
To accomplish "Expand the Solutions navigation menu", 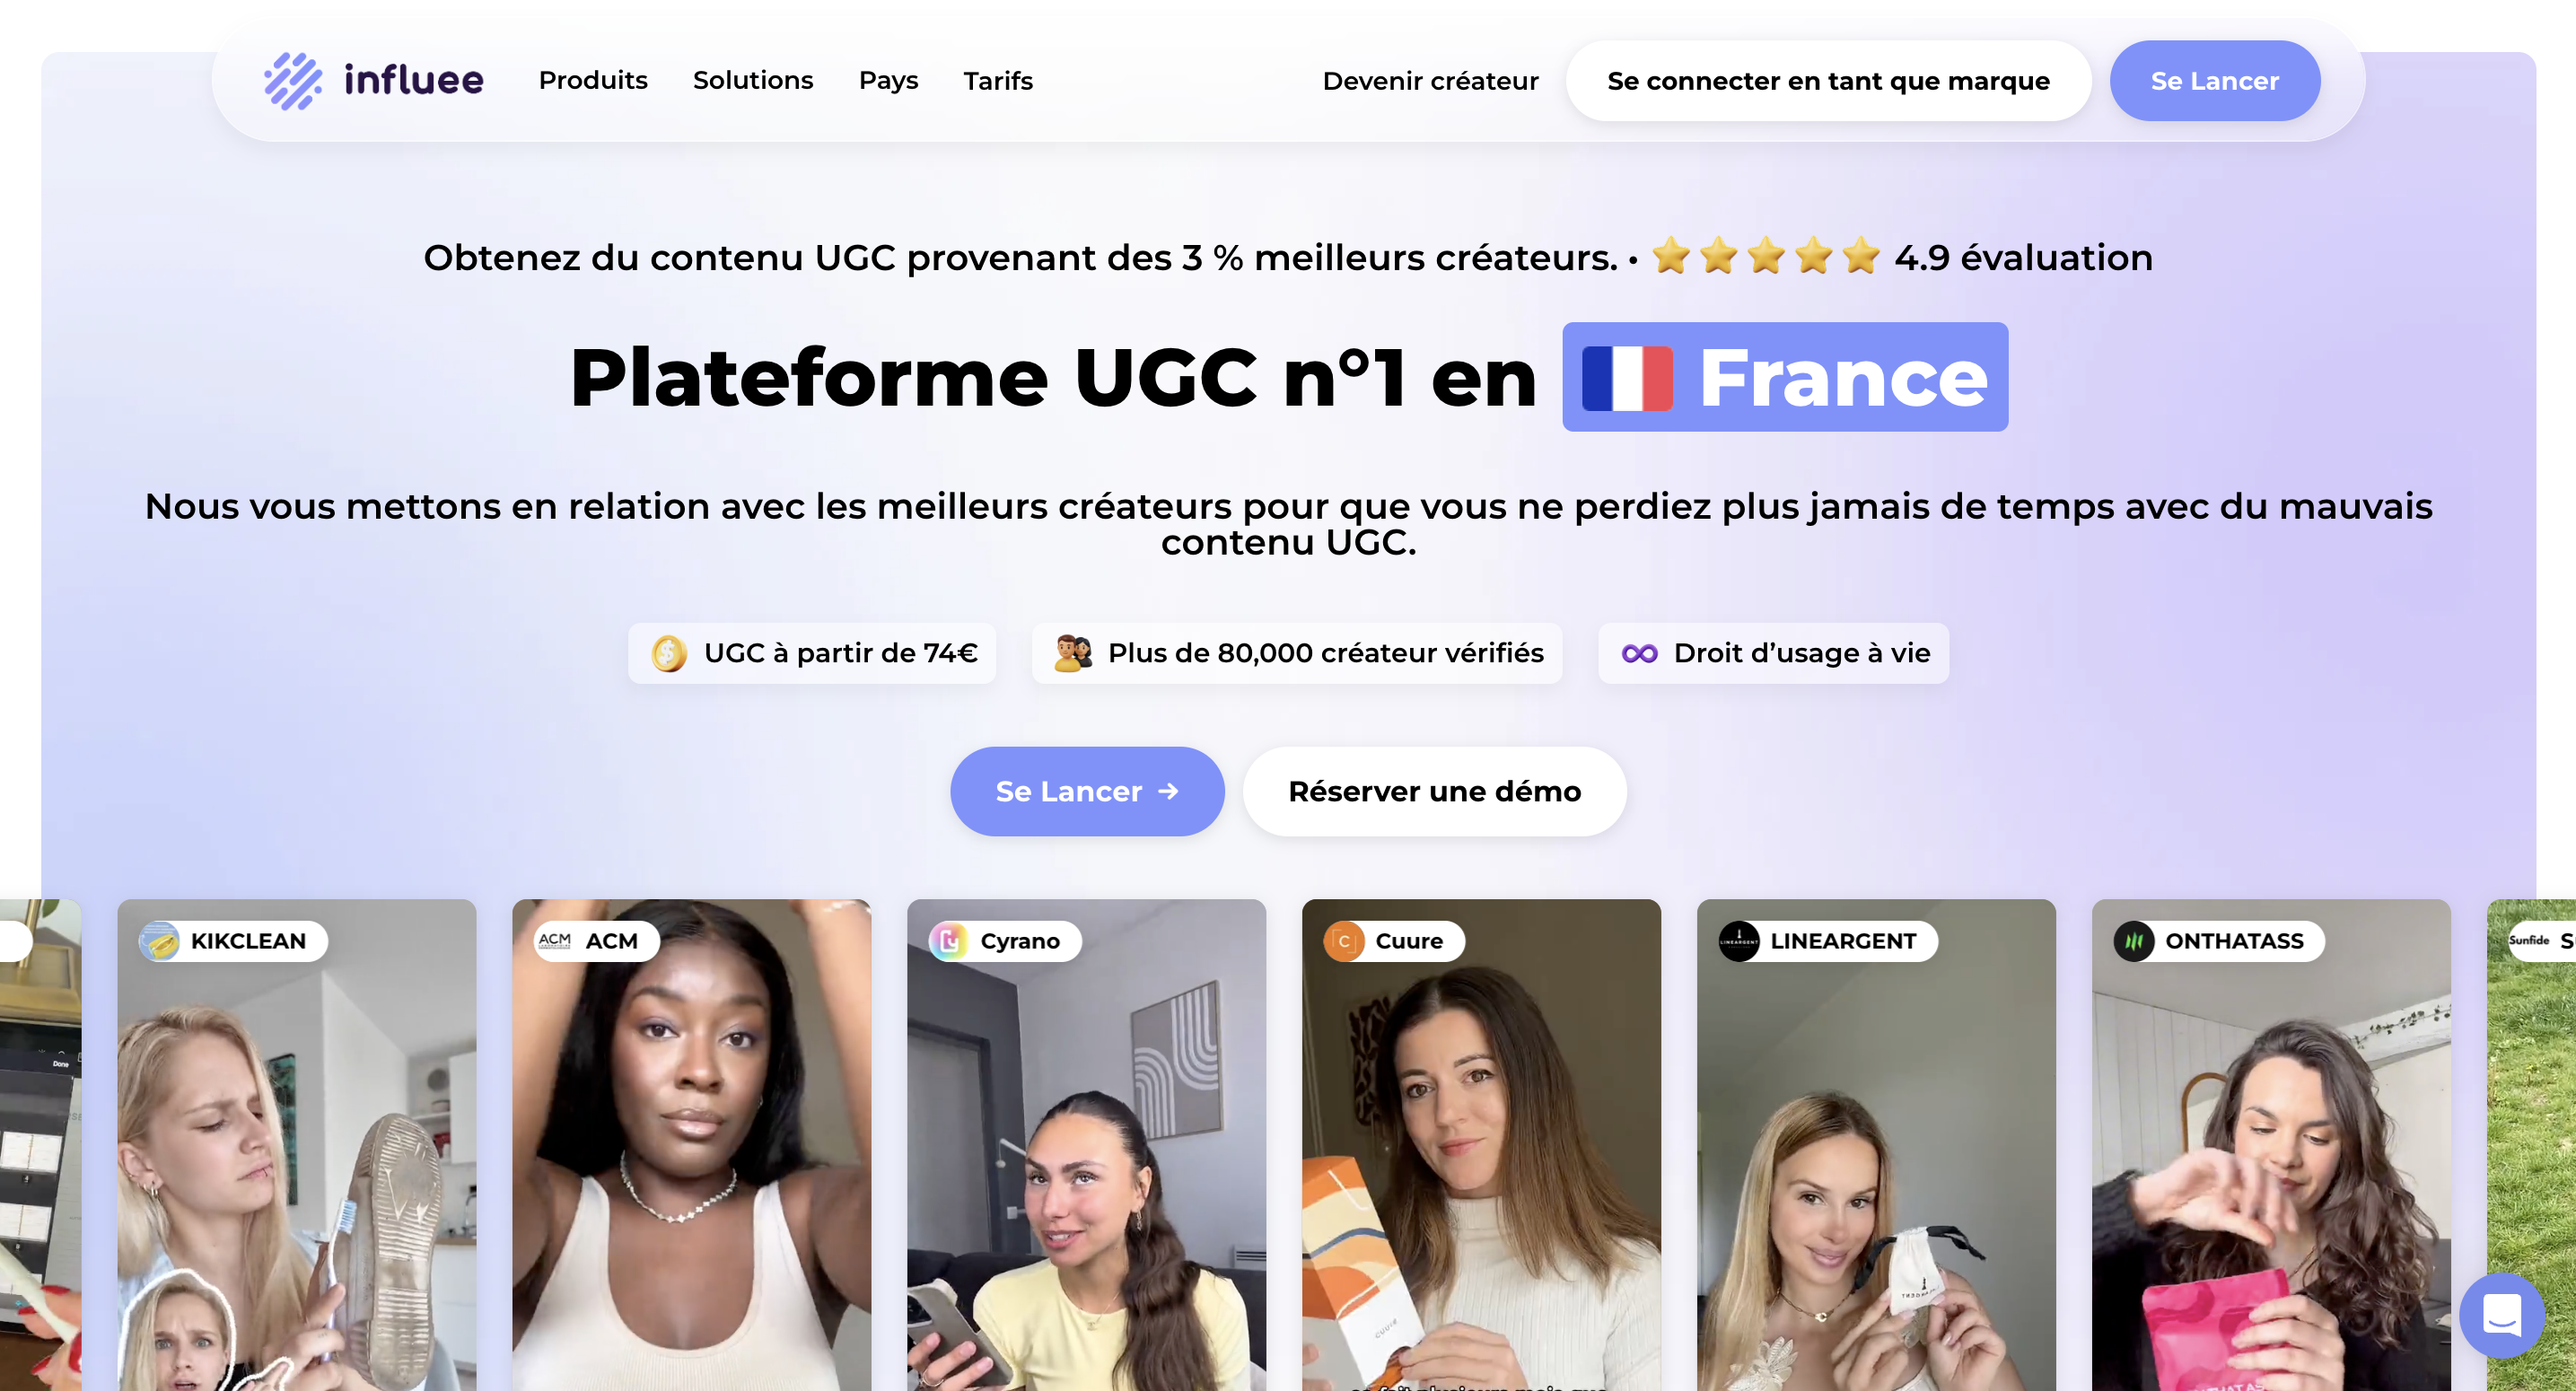I will tap(753, 81).
